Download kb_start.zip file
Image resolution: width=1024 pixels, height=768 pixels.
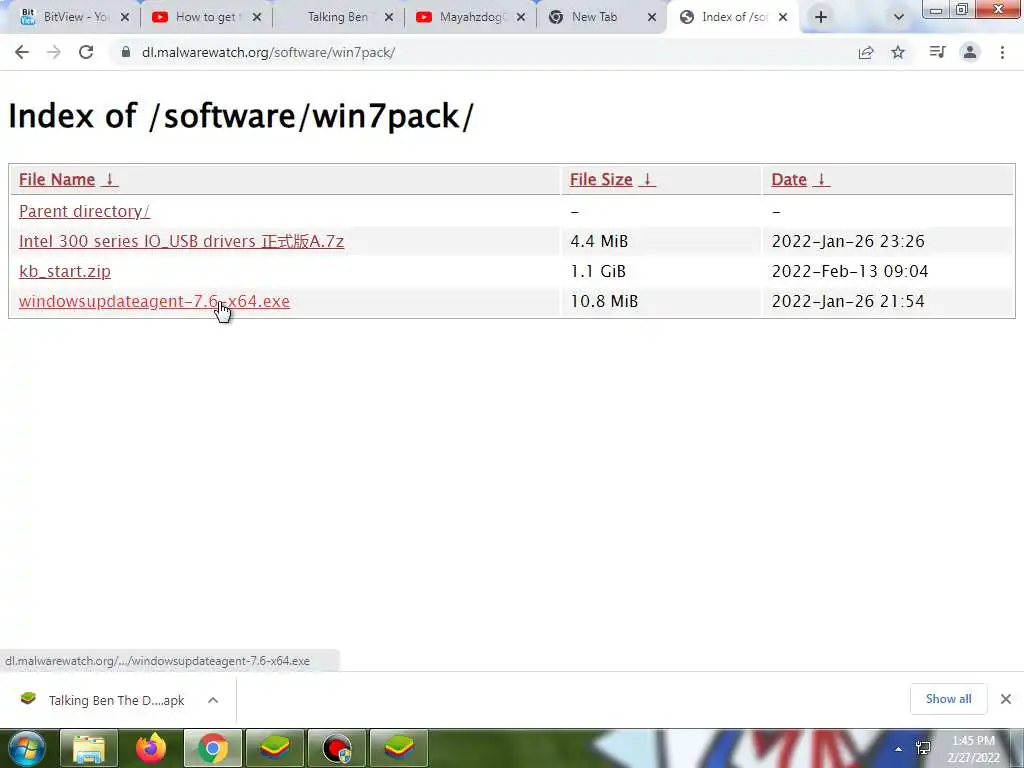(65, 272)
